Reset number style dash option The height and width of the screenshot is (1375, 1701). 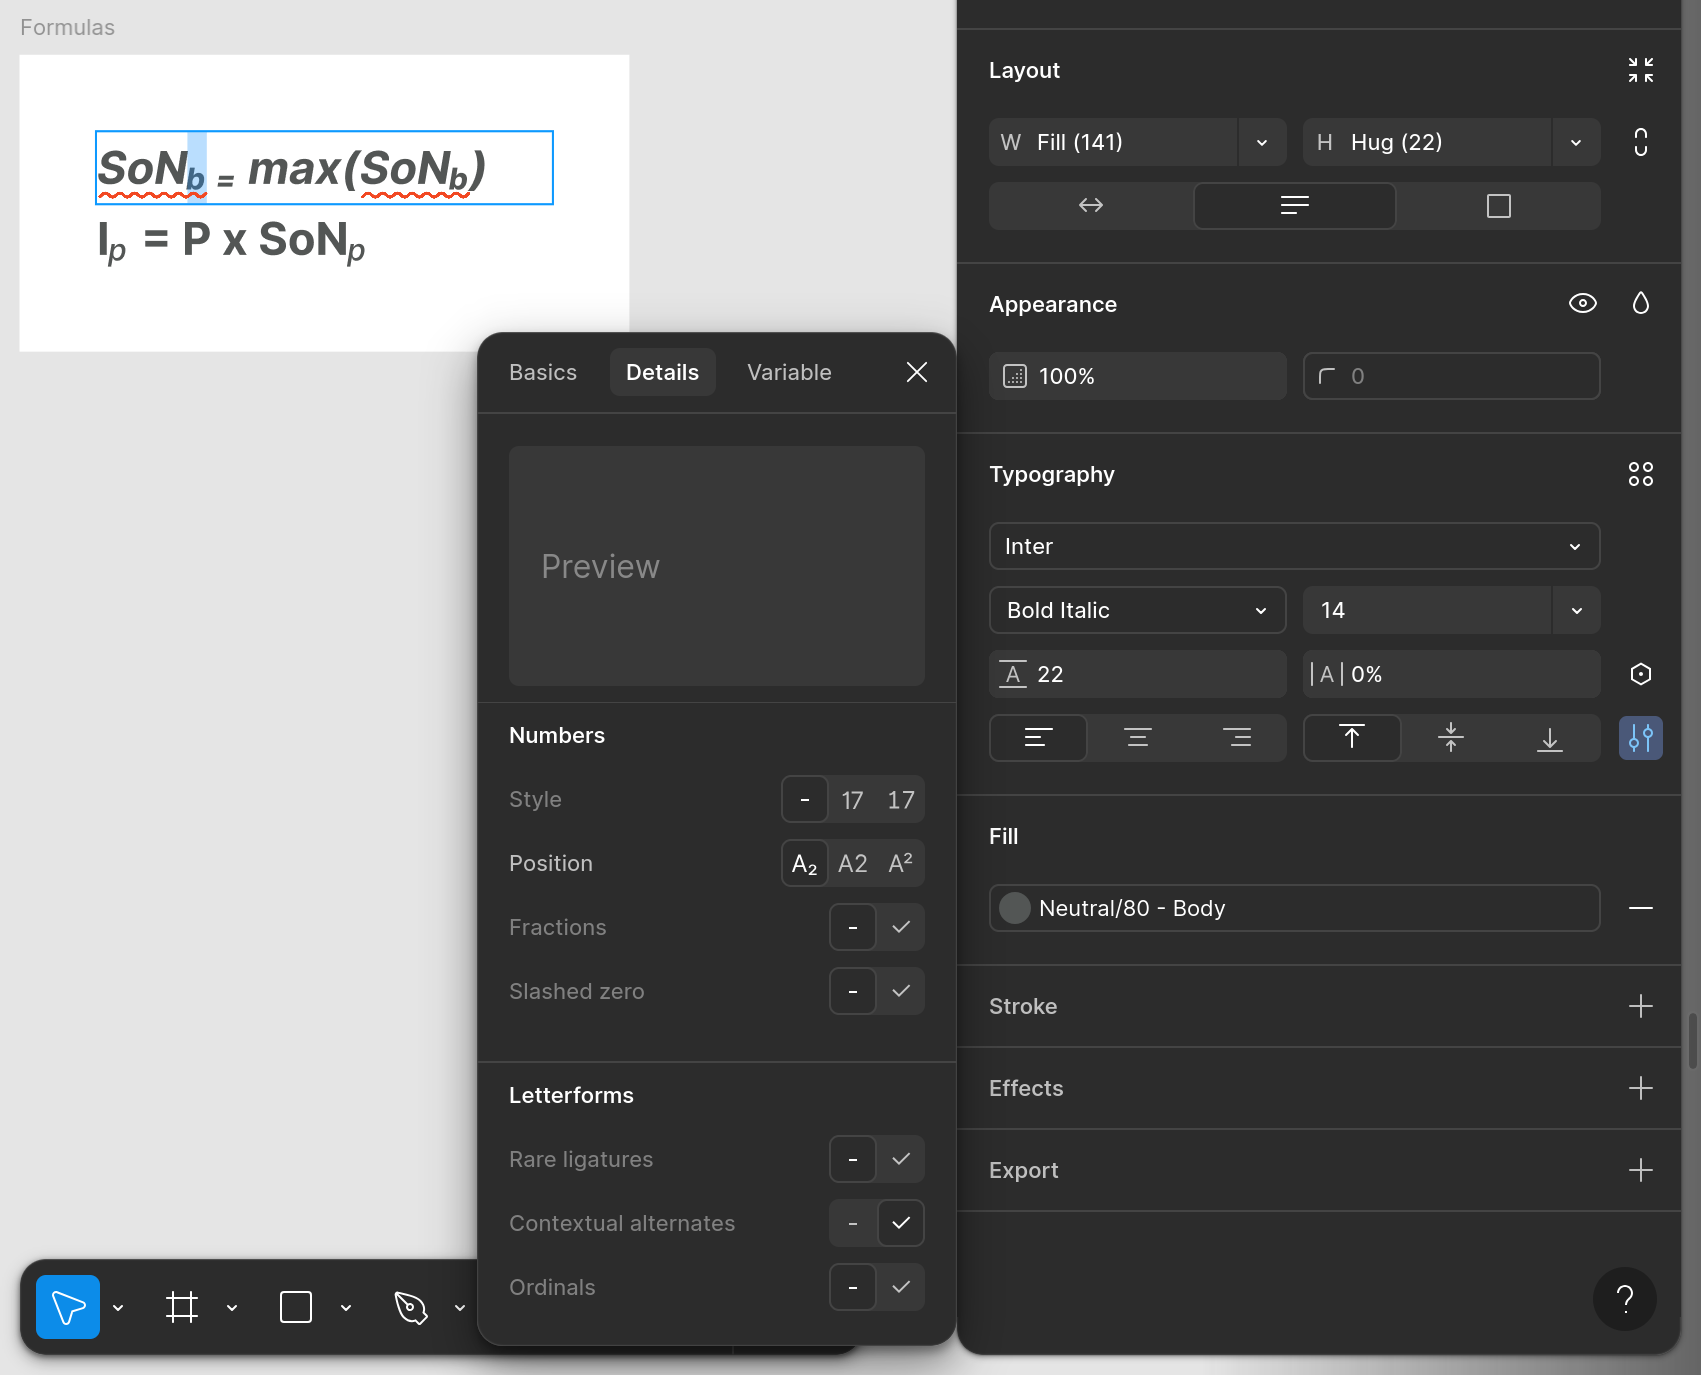click(804, 800)
